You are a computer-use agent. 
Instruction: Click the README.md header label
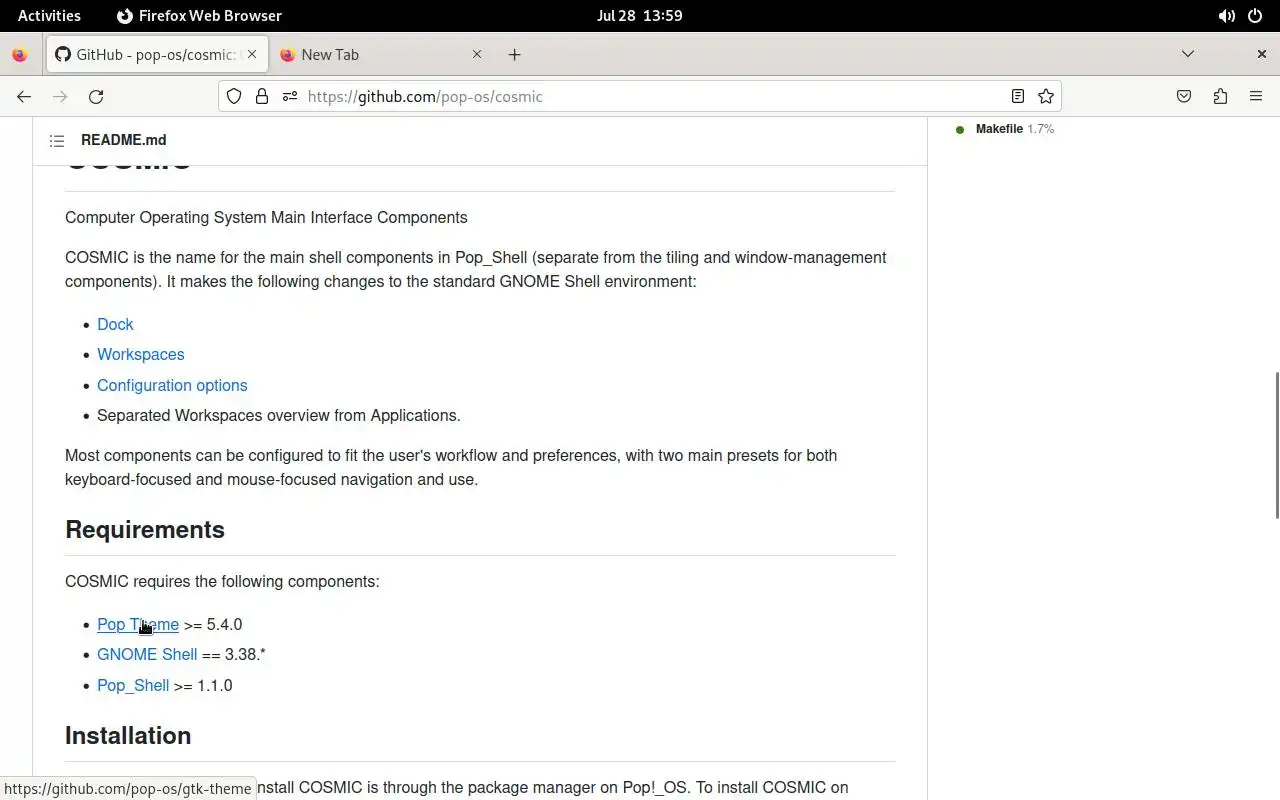pyautogui.click(x=124, y=141)
